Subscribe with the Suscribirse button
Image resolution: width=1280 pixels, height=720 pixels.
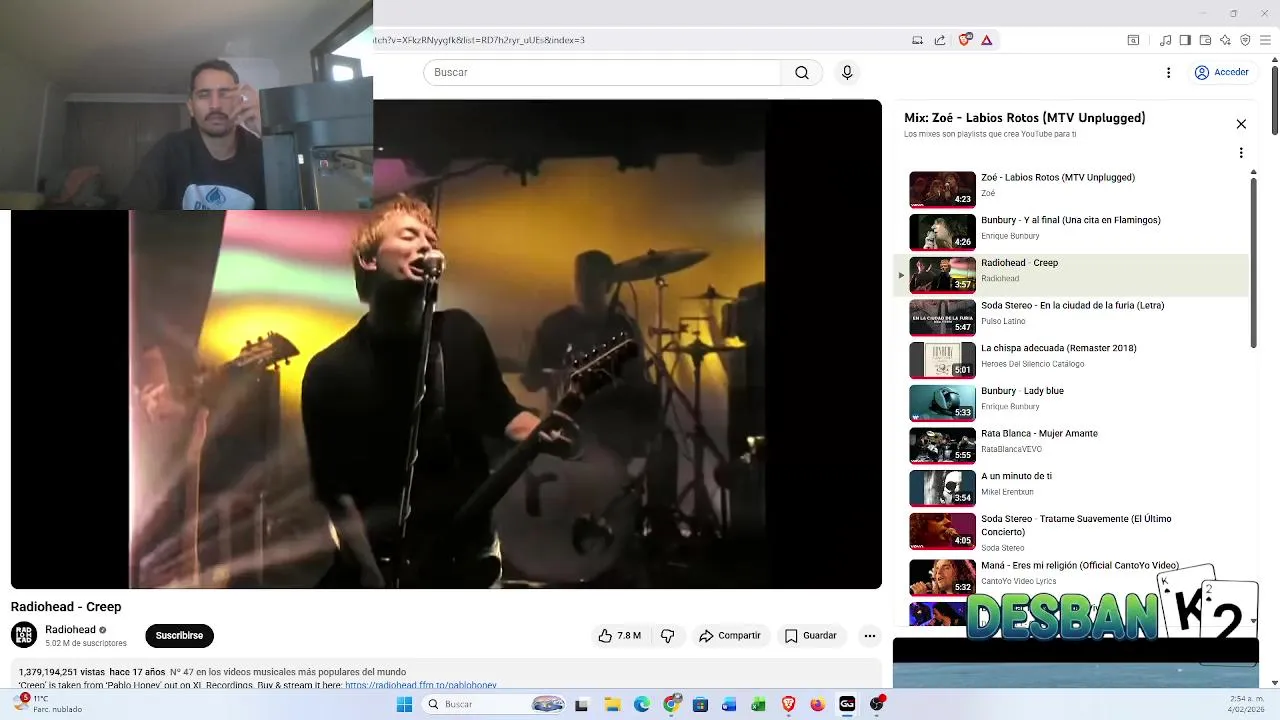pos(179,636)
